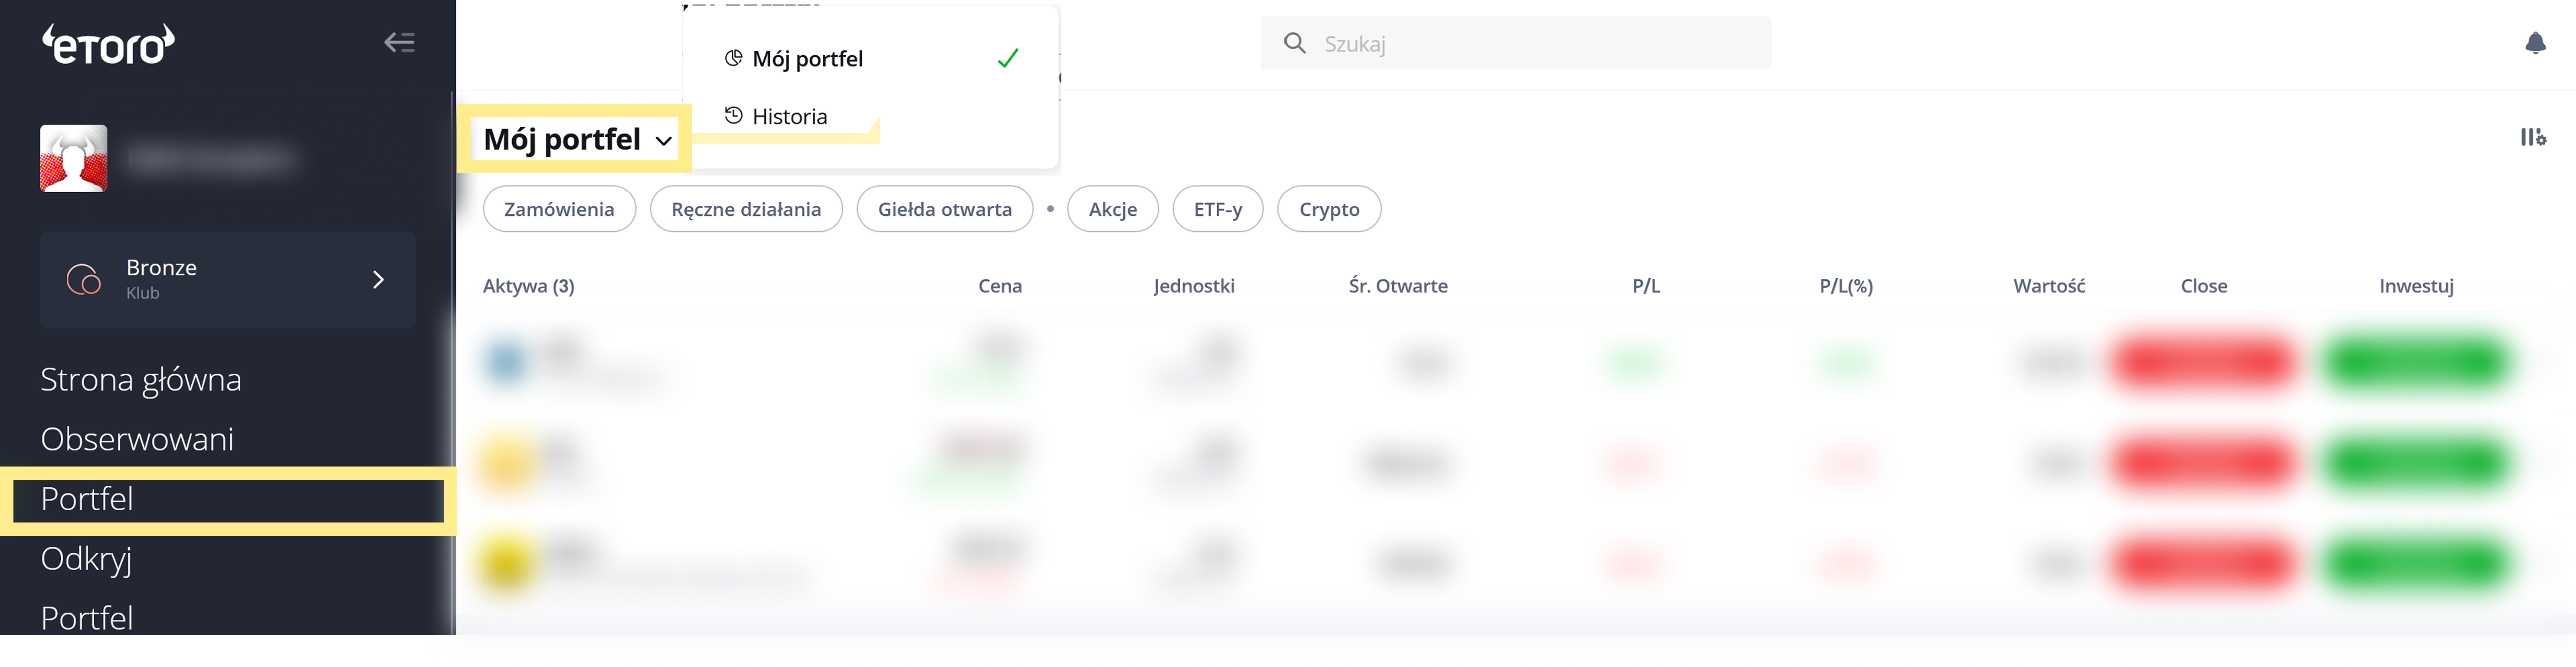This screenshot has width=2576, height=667.
Task: Sort by the P/L(%) column header
Action: 1845,286
